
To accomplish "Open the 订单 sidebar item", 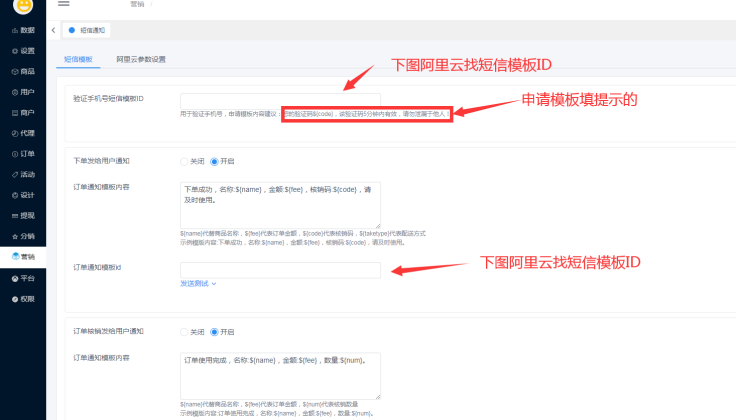I will click(23, 154).
